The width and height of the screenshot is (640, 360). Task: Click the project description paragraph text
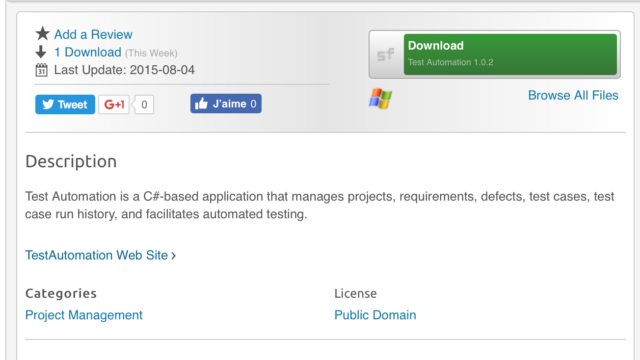point(320,205)
